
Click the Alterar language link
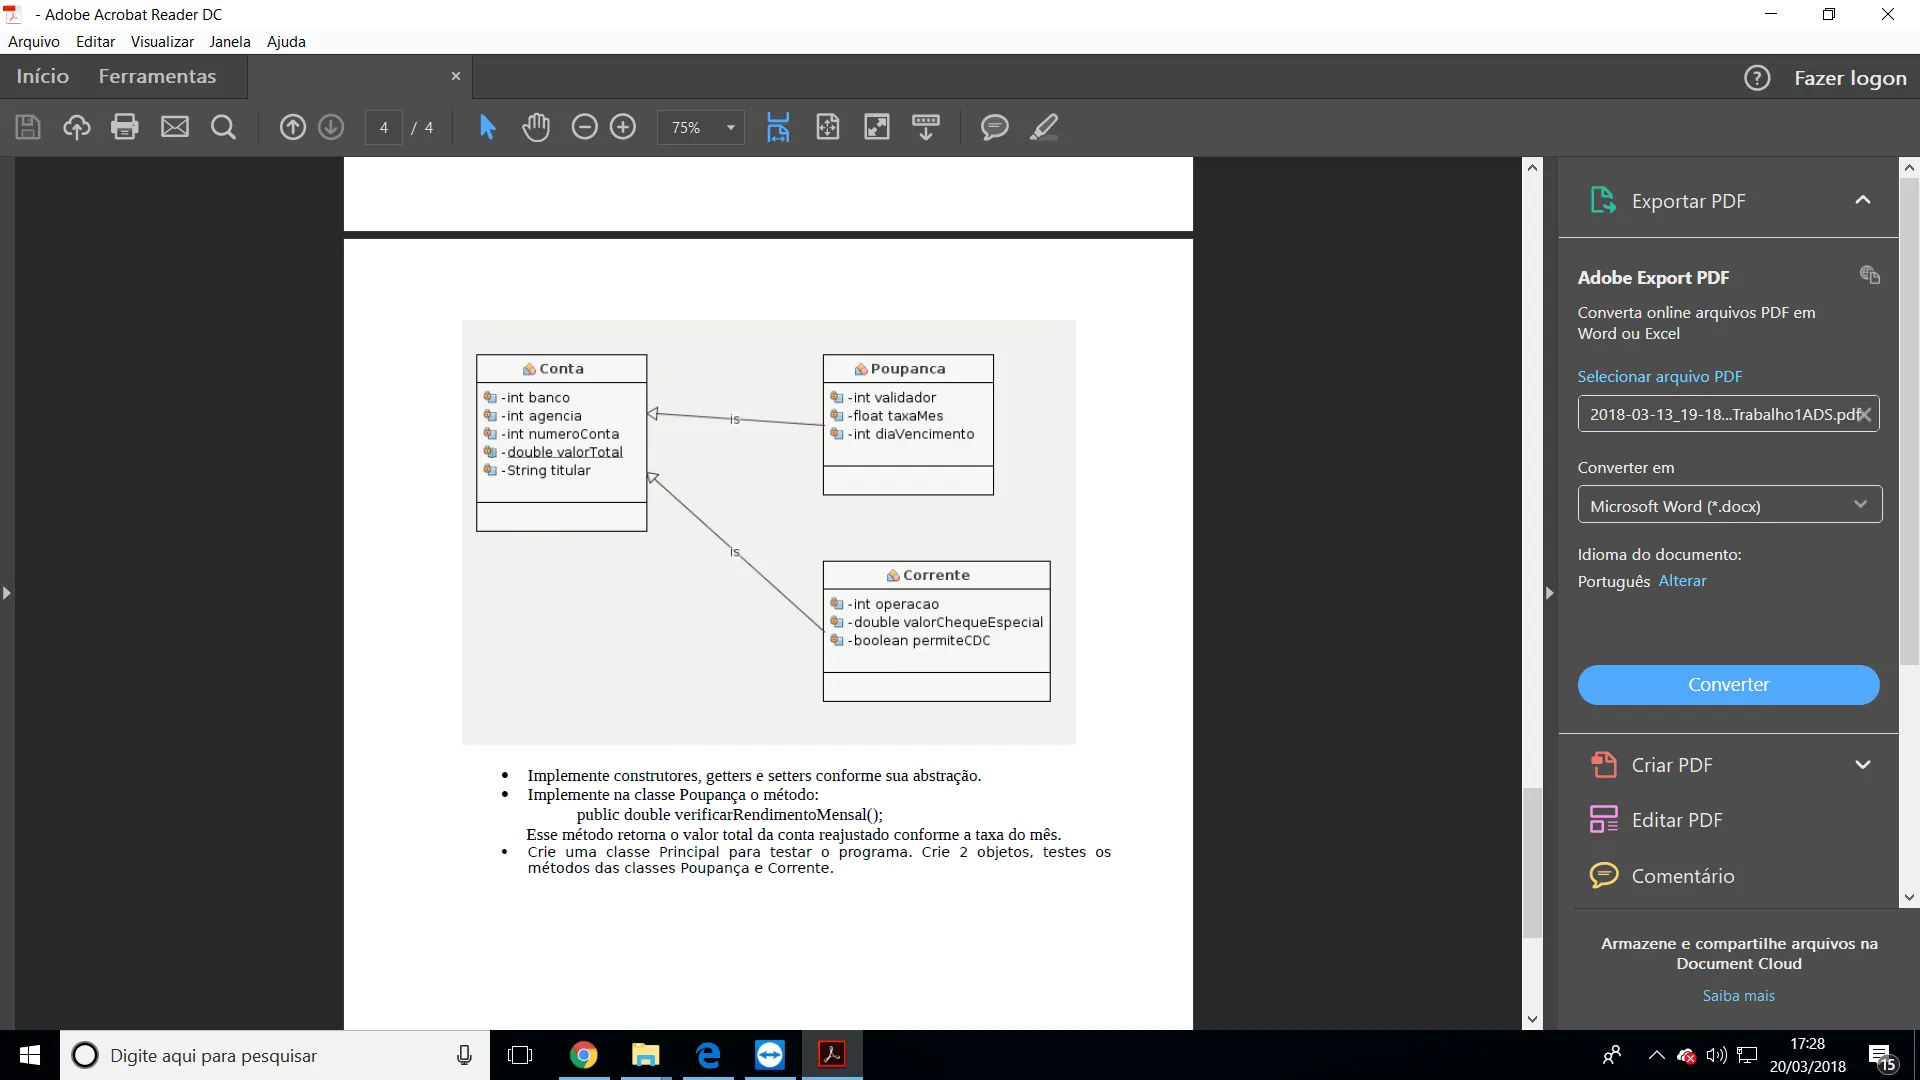(x=1682, y=581)
